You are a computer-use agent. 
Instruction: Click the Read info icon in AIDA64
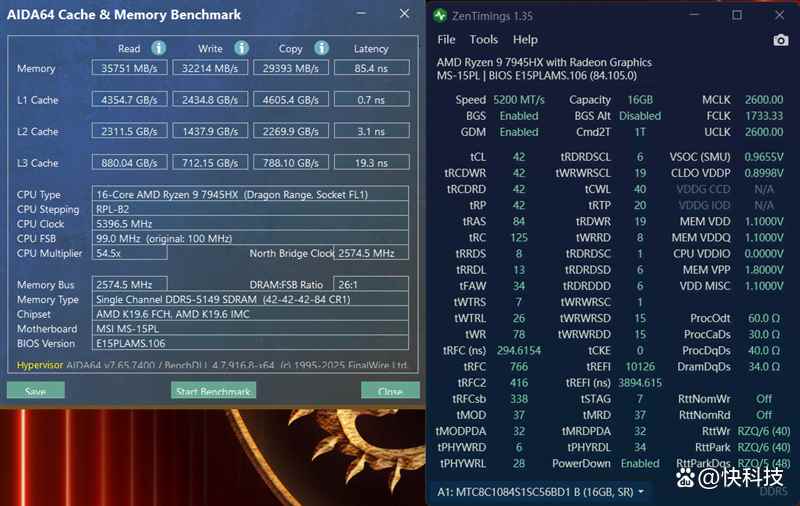[159, 48]
